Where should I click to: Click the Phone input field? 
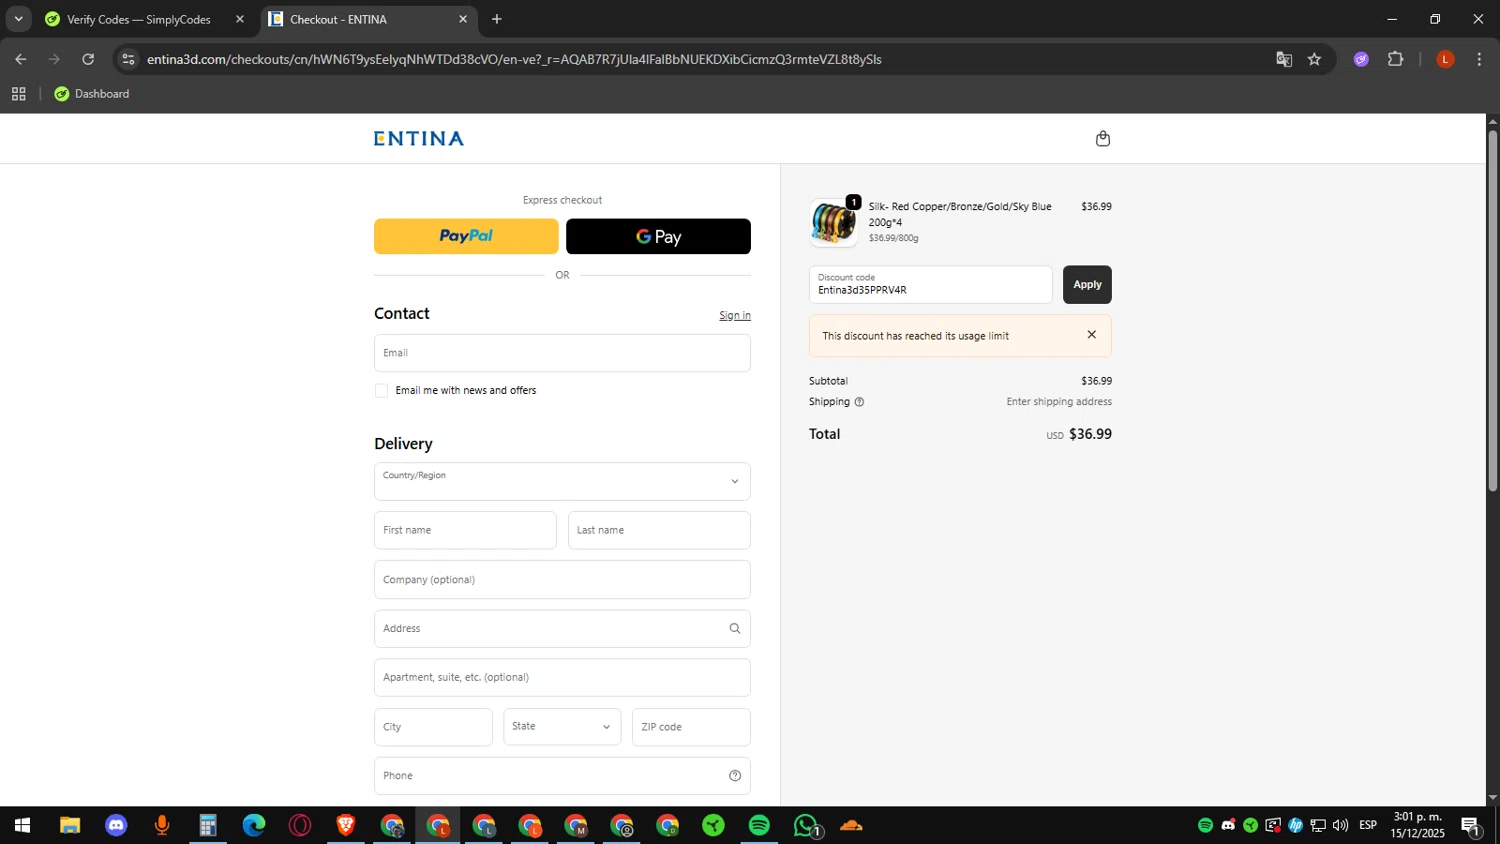tap(562, 776)
